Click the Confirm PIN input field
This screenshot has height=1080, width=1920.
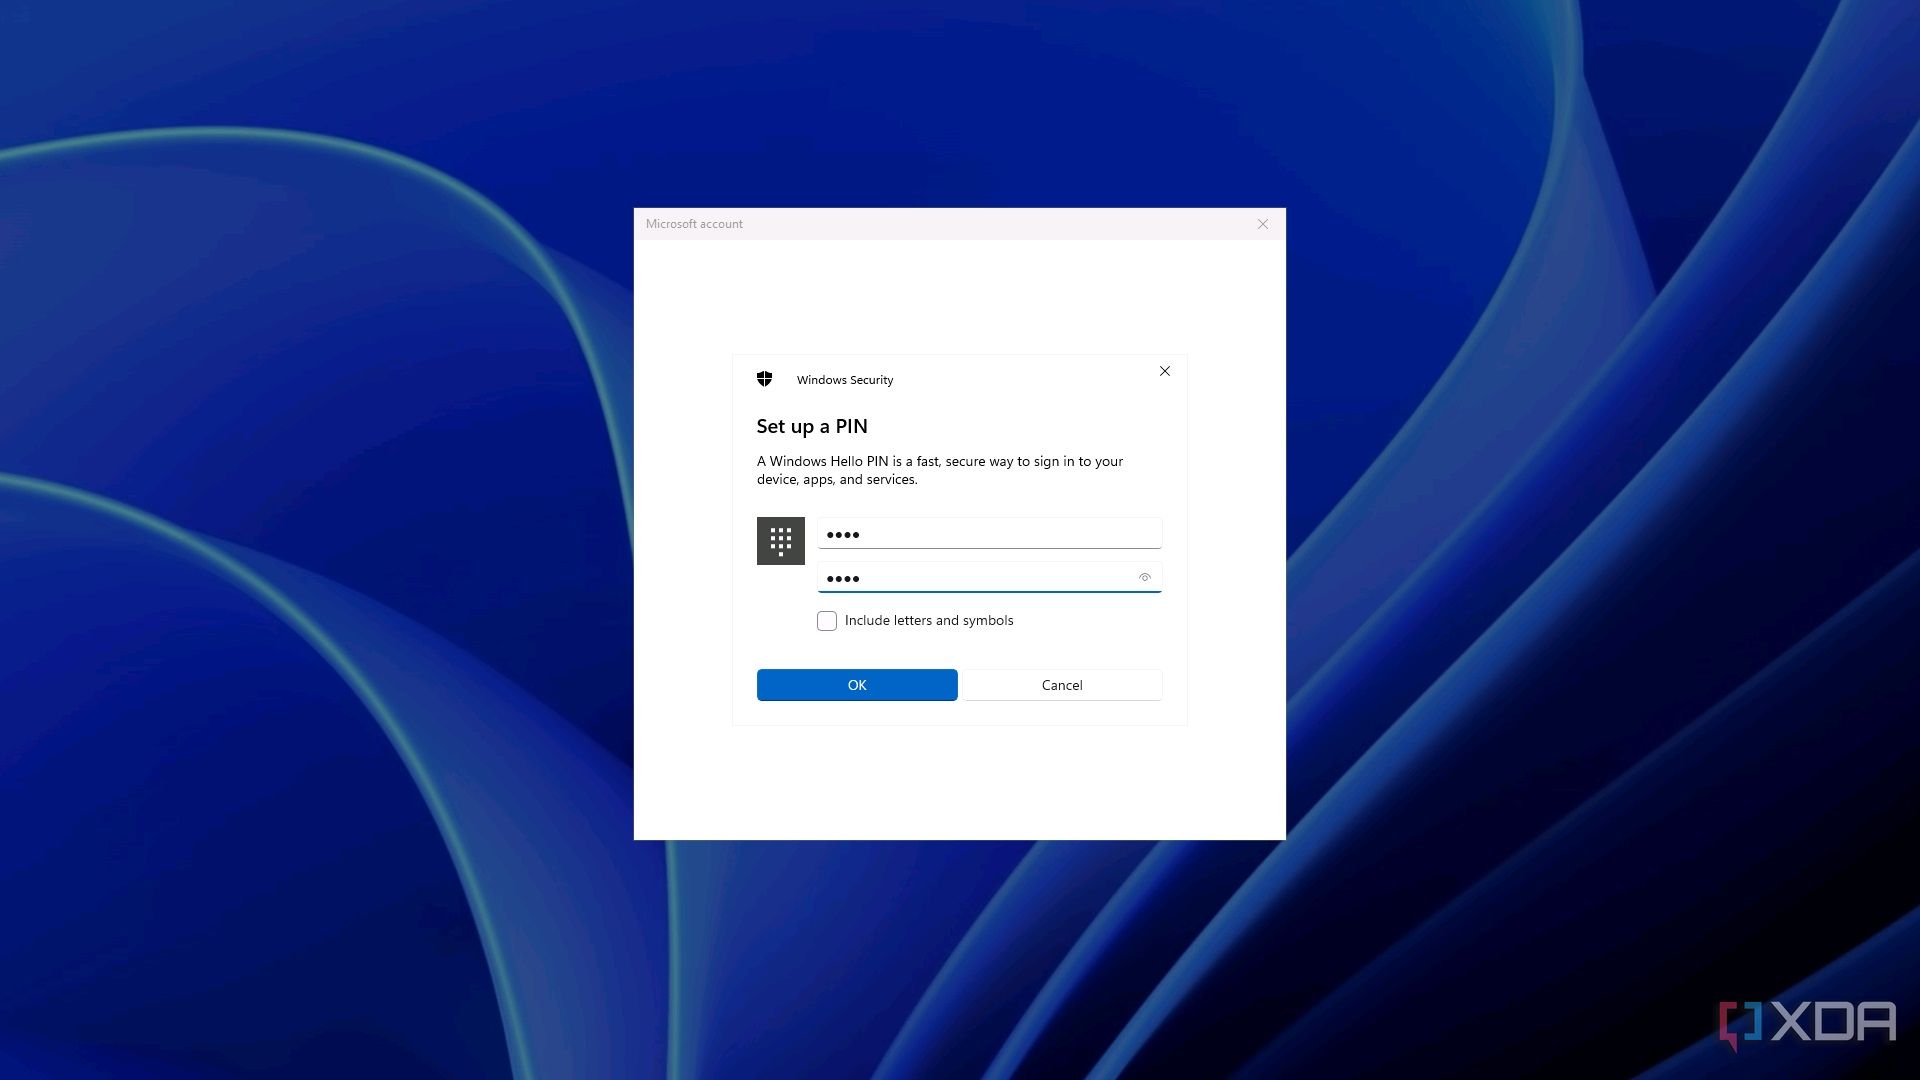click(x=989, y=578)
